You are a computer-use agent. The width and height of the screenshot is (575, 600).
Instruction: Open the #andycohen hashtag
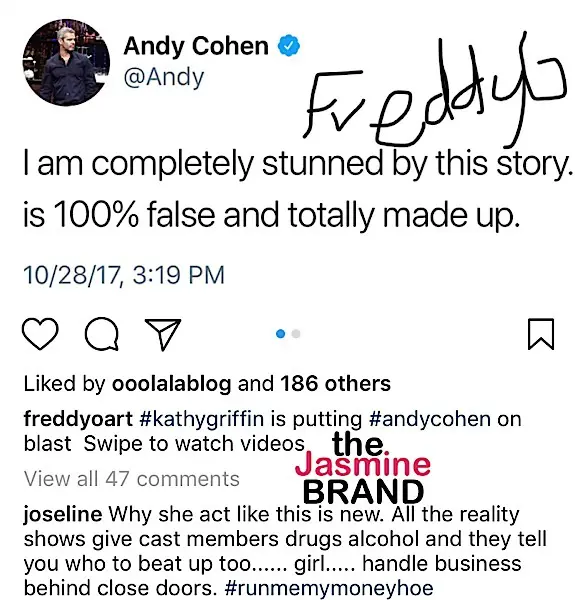(430, 419)
